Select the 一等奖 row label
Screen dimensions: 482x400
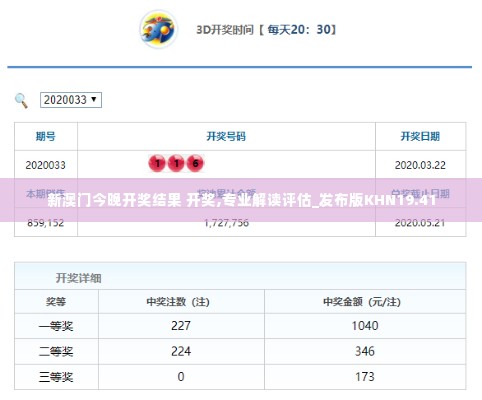[x=56, y=326]
